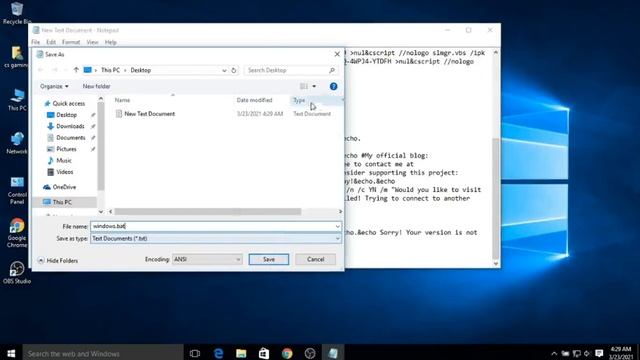The width and height of the screenshot is (640, 360).
Task: Open Notepad Help menu
Action: coord(111,42)
